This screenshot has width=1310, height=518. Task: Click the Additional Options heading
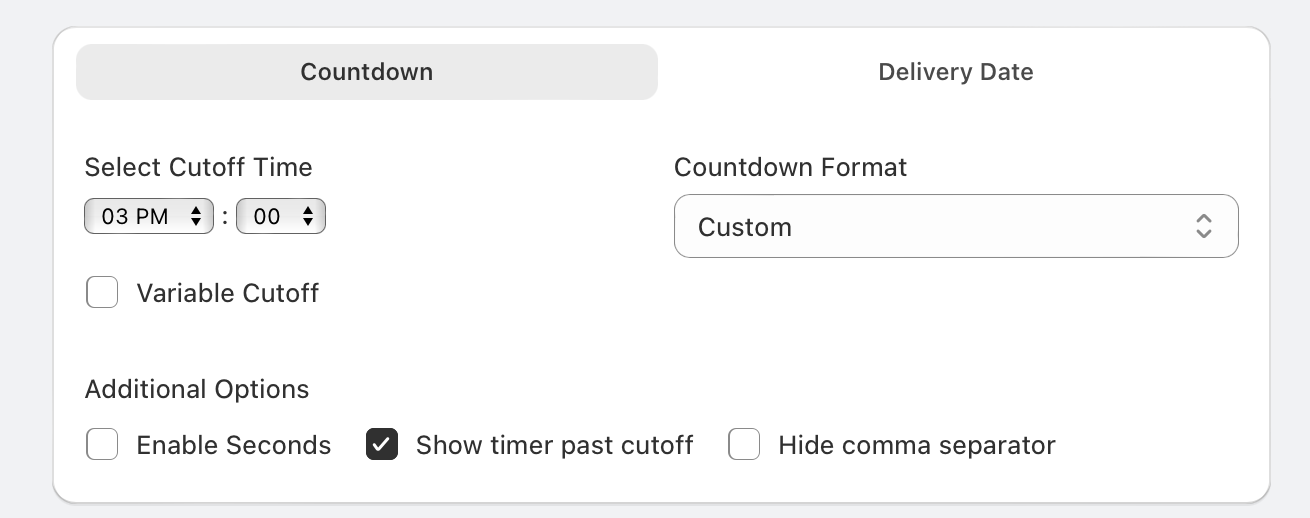(197, 389)
